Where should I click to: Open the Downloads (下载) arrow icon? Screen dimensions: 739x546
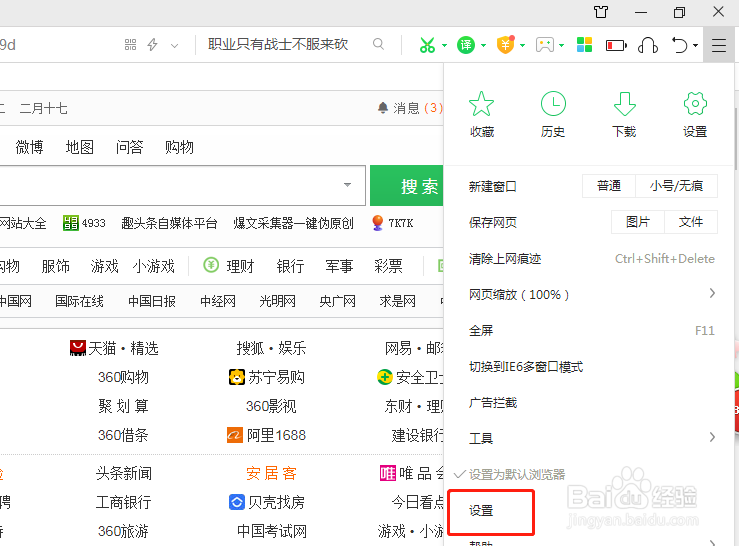624,104
